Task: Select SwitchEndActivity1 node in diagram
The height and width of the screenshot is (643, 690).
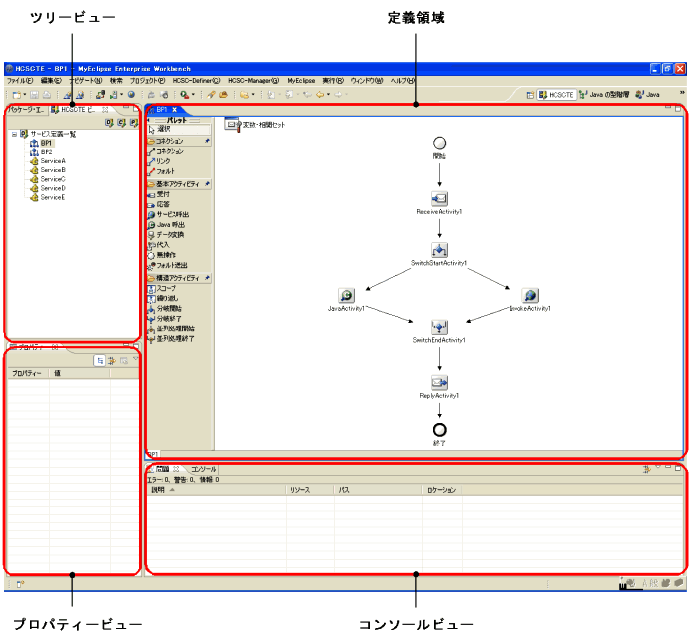Action: click(x=439, y=327)
